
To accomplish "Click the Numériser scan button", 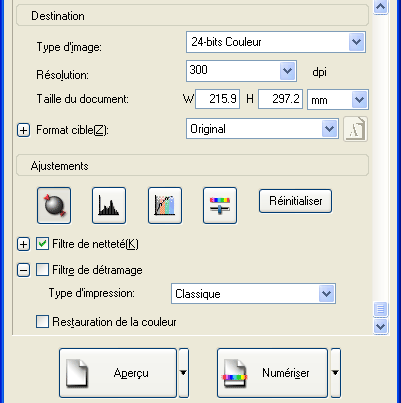I will tap(272, 373).
